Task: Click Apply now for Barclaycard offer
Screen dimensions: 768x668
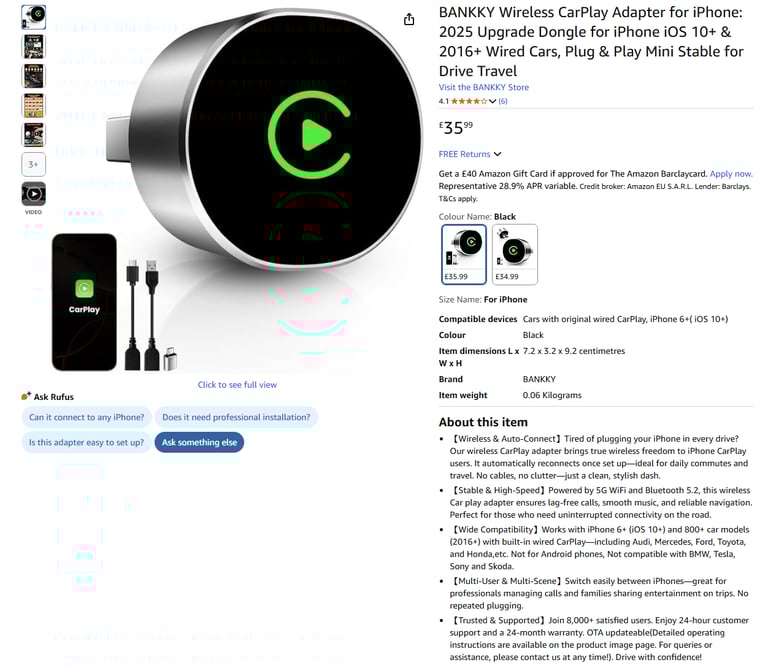Action: point(731,174)
